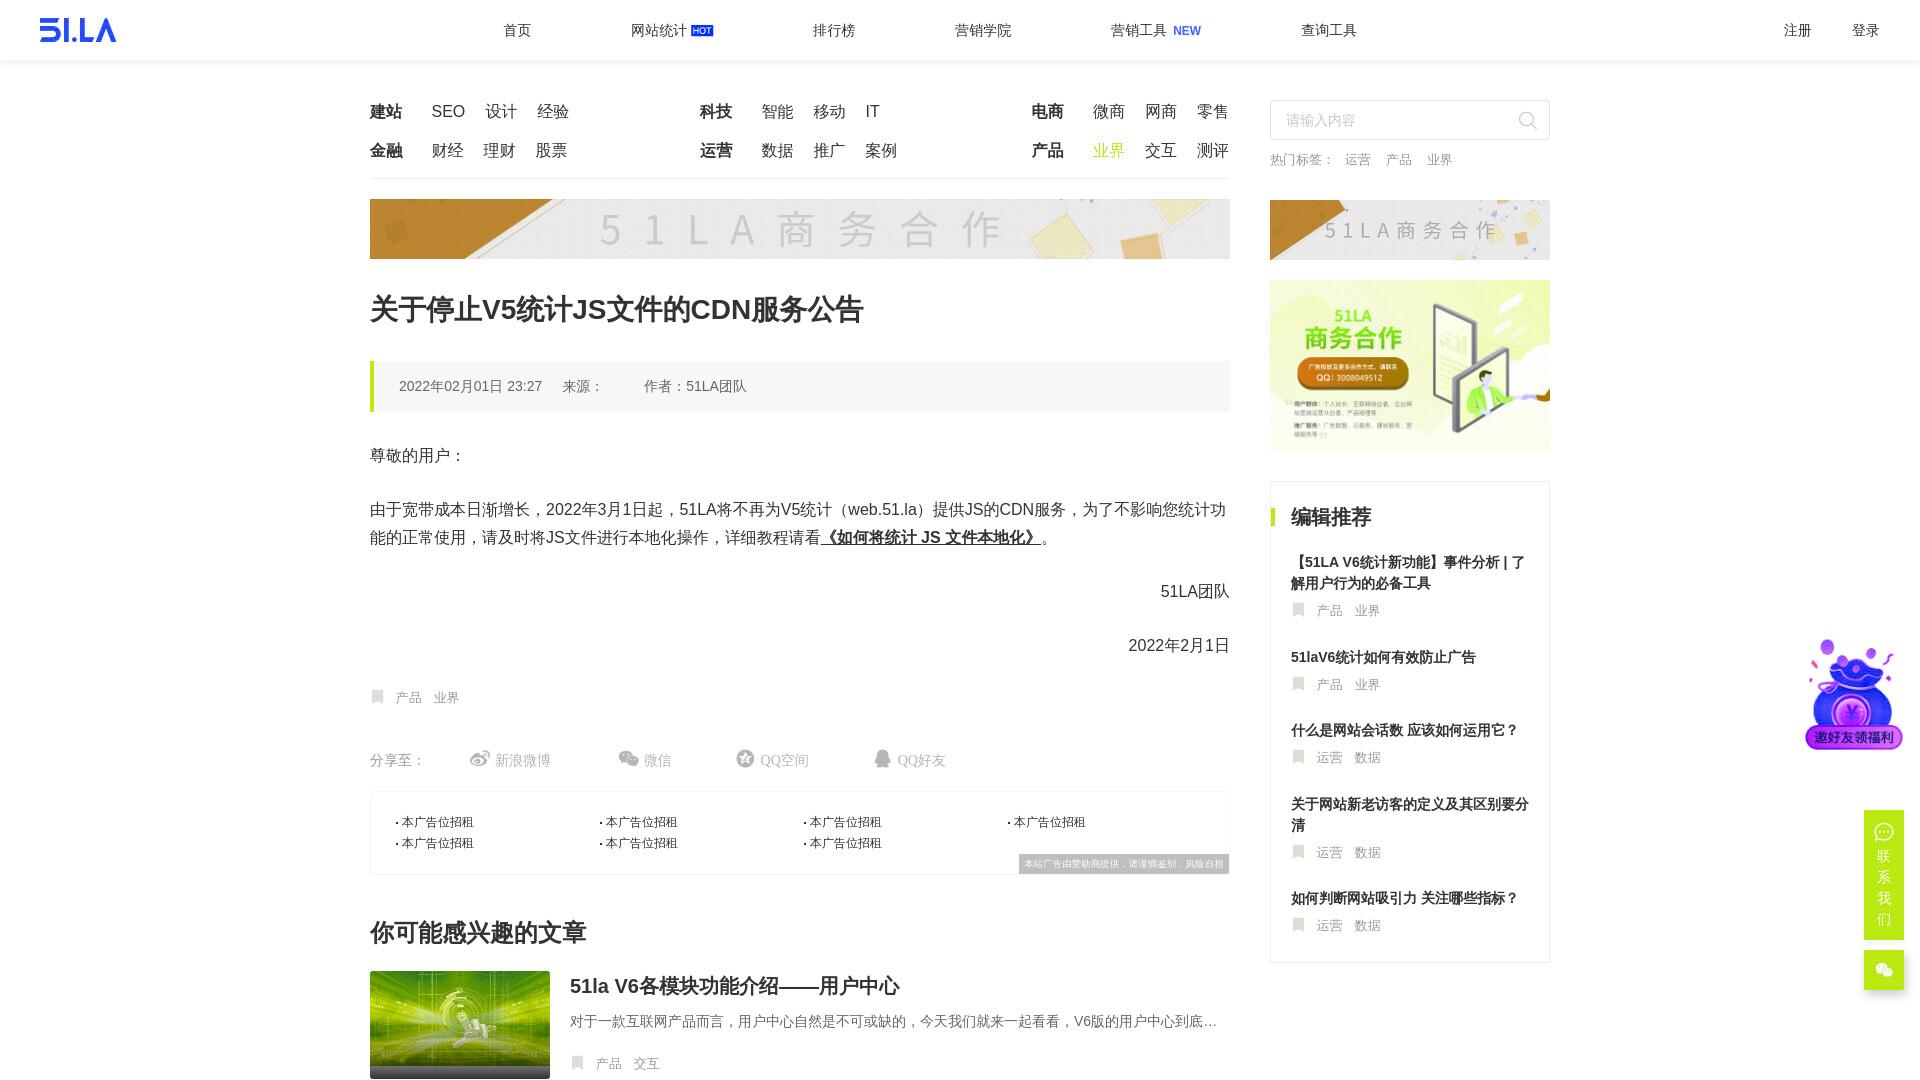Viewport: 1920px width, 1080px height.
Task: Click the first 本广告位招租 ad link
Action: [437, 822]
